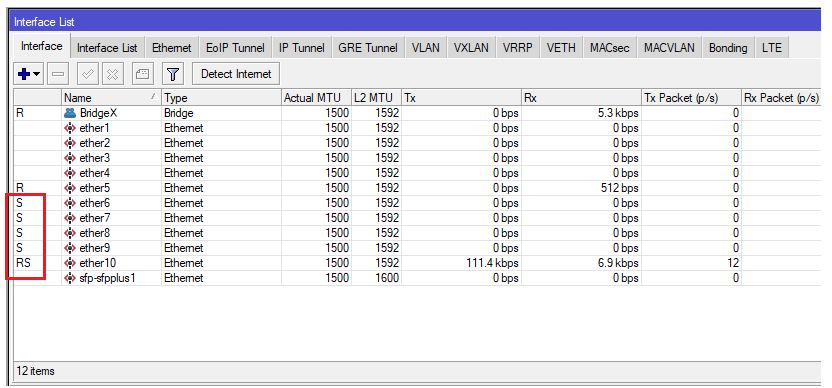Open the Add dropdown arrow
This screenshot has width=832, height=388.
click(x=37, y=75)
